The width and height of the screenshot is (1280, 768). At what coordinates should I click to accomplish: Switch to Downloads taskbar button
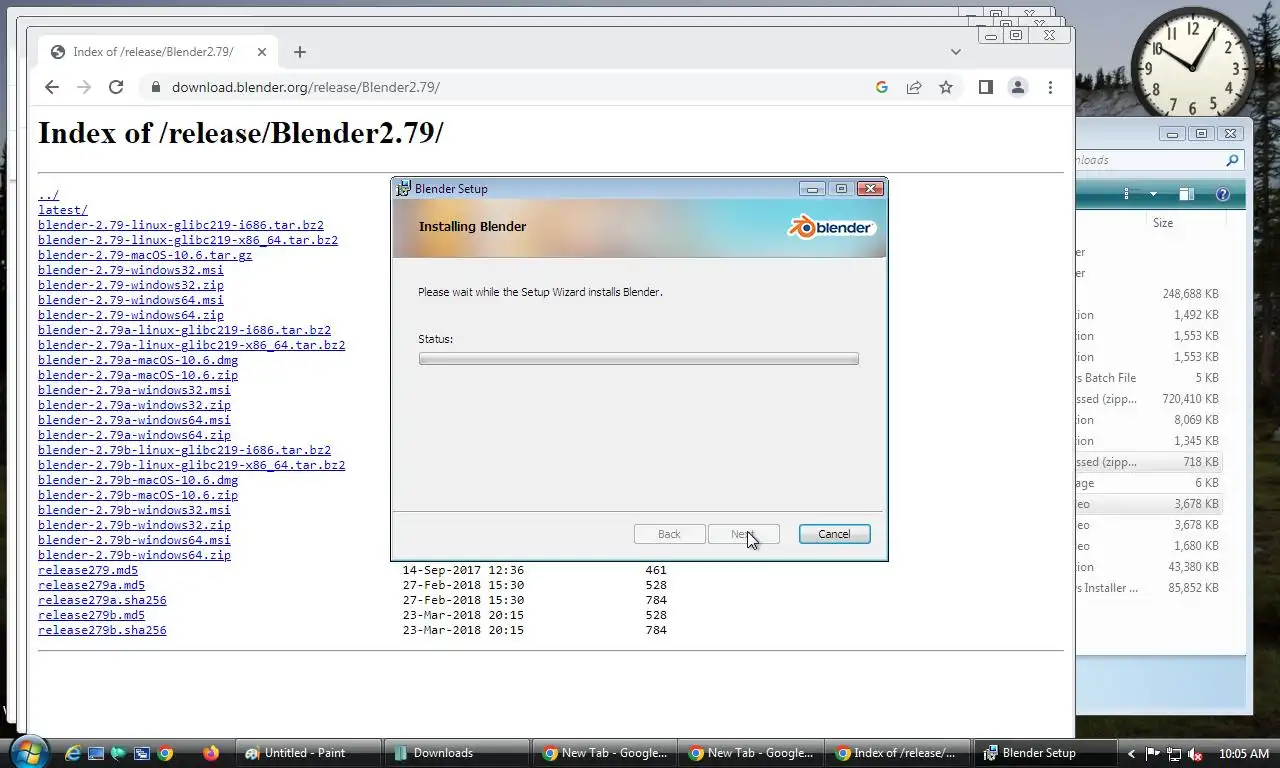pos(455,753)
